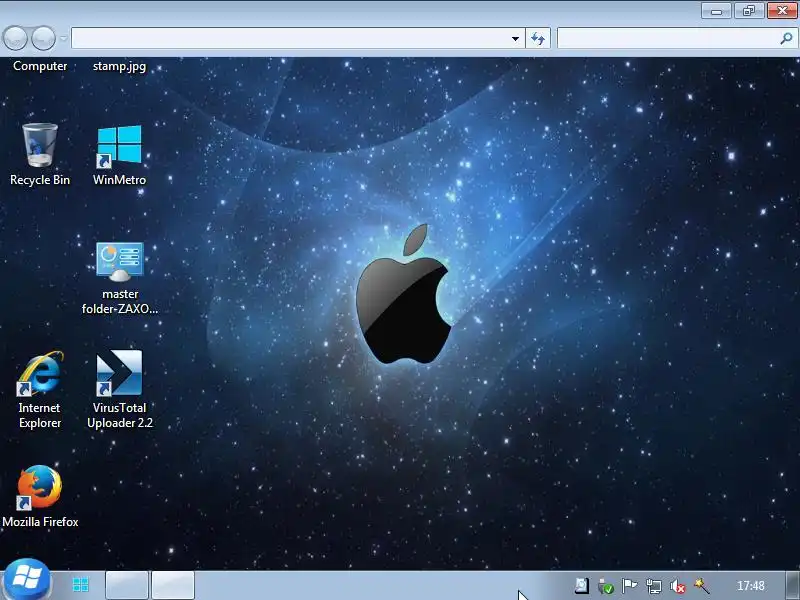Viewport: 800px width, 600px height.
Task: Minimize the window
Action: click(716, 11)
